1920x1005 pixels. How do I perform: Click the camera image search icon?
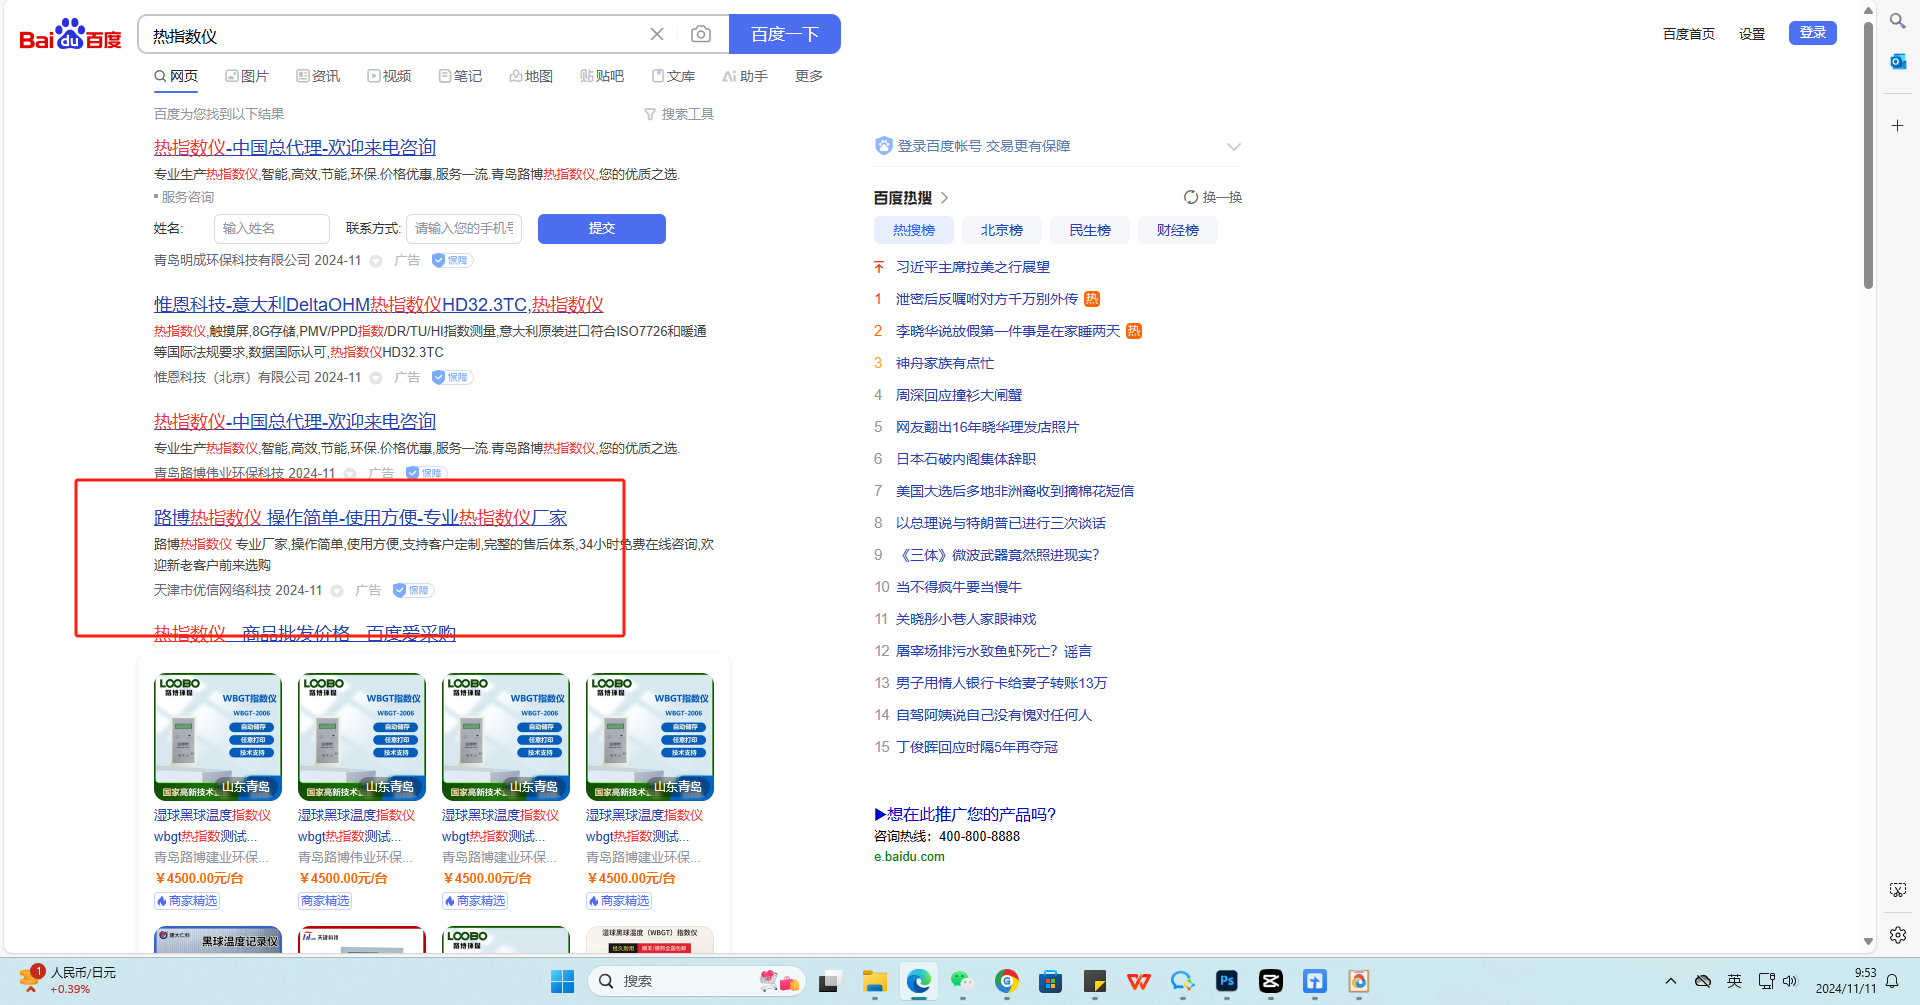click(x=701, y=35)
